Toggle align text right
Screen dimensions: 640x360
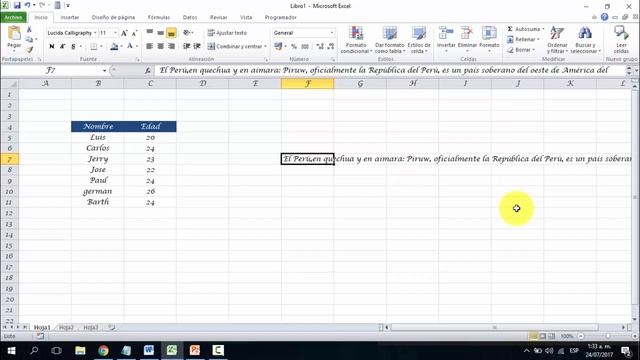point(171,47)
